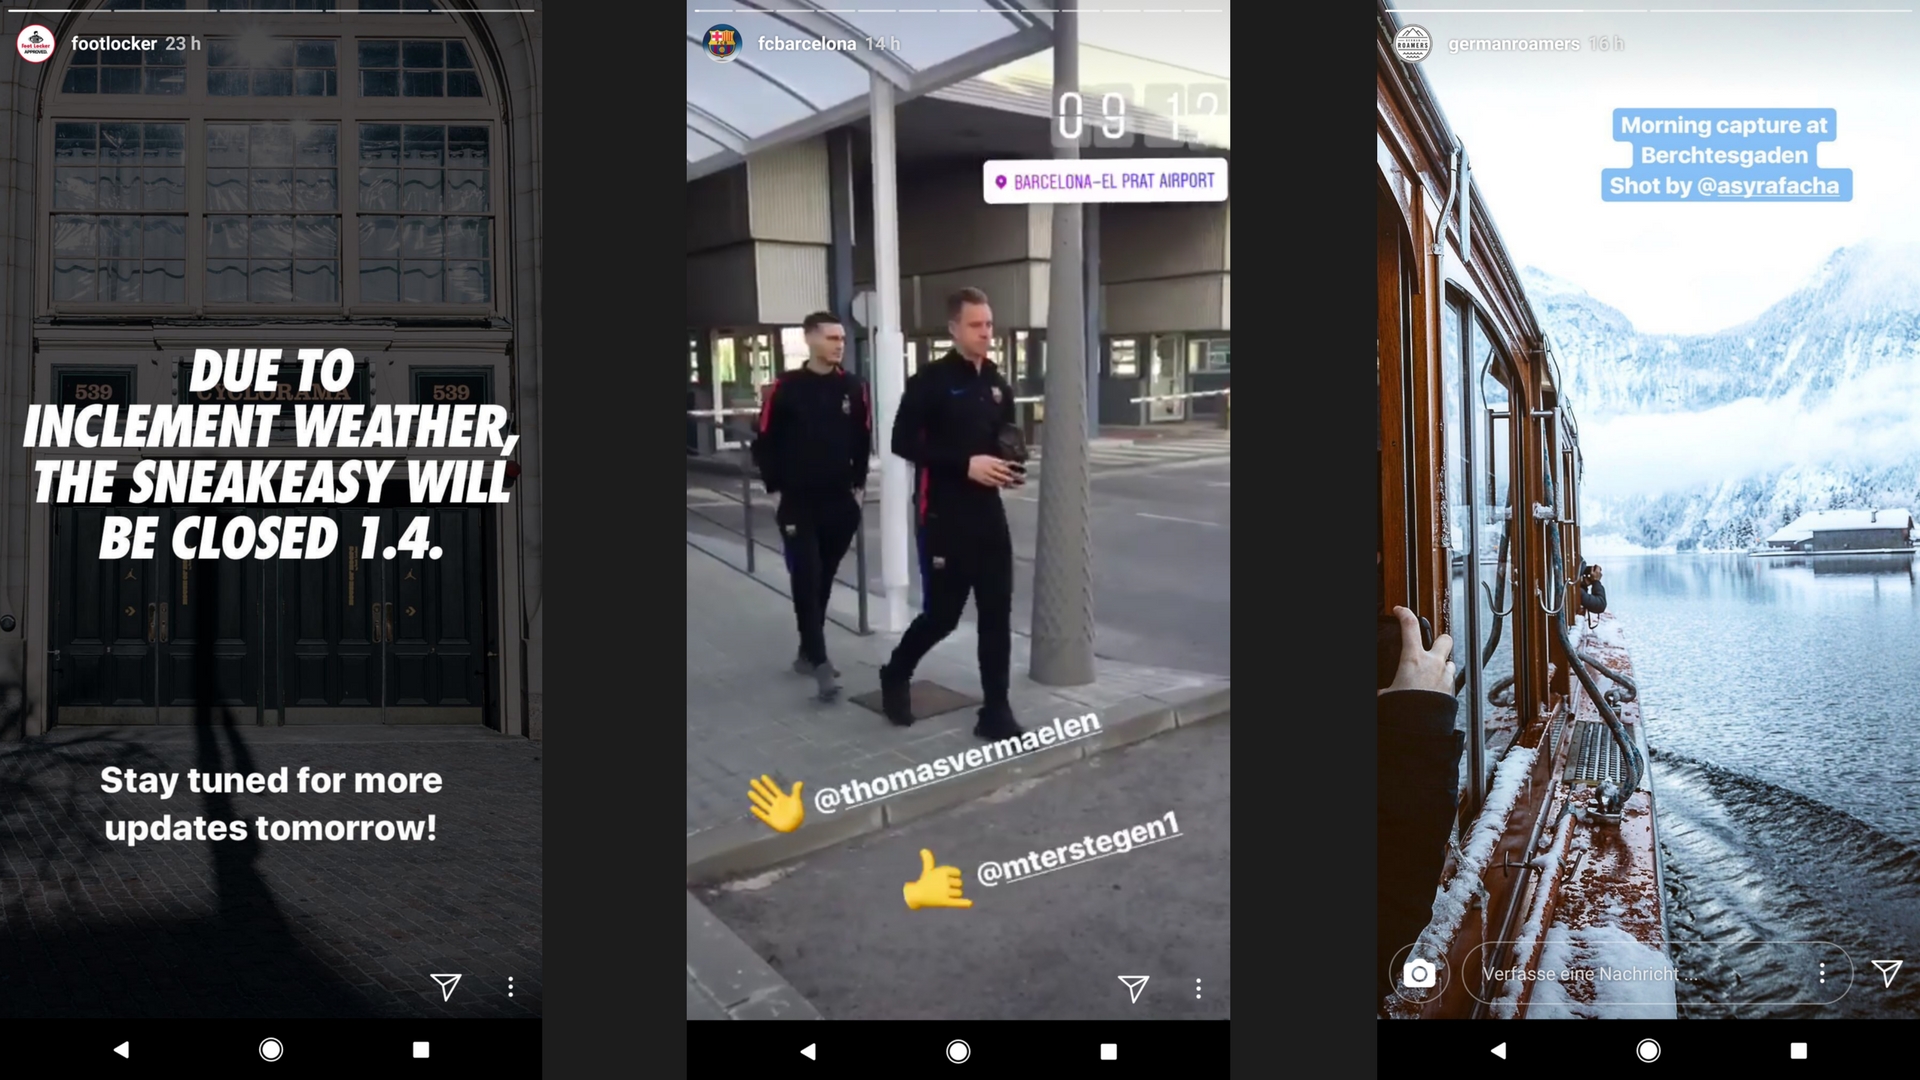Tap the camera icon on Story 3
This screenshot has width=1920, height=1080.
(x=1419, y=971)
